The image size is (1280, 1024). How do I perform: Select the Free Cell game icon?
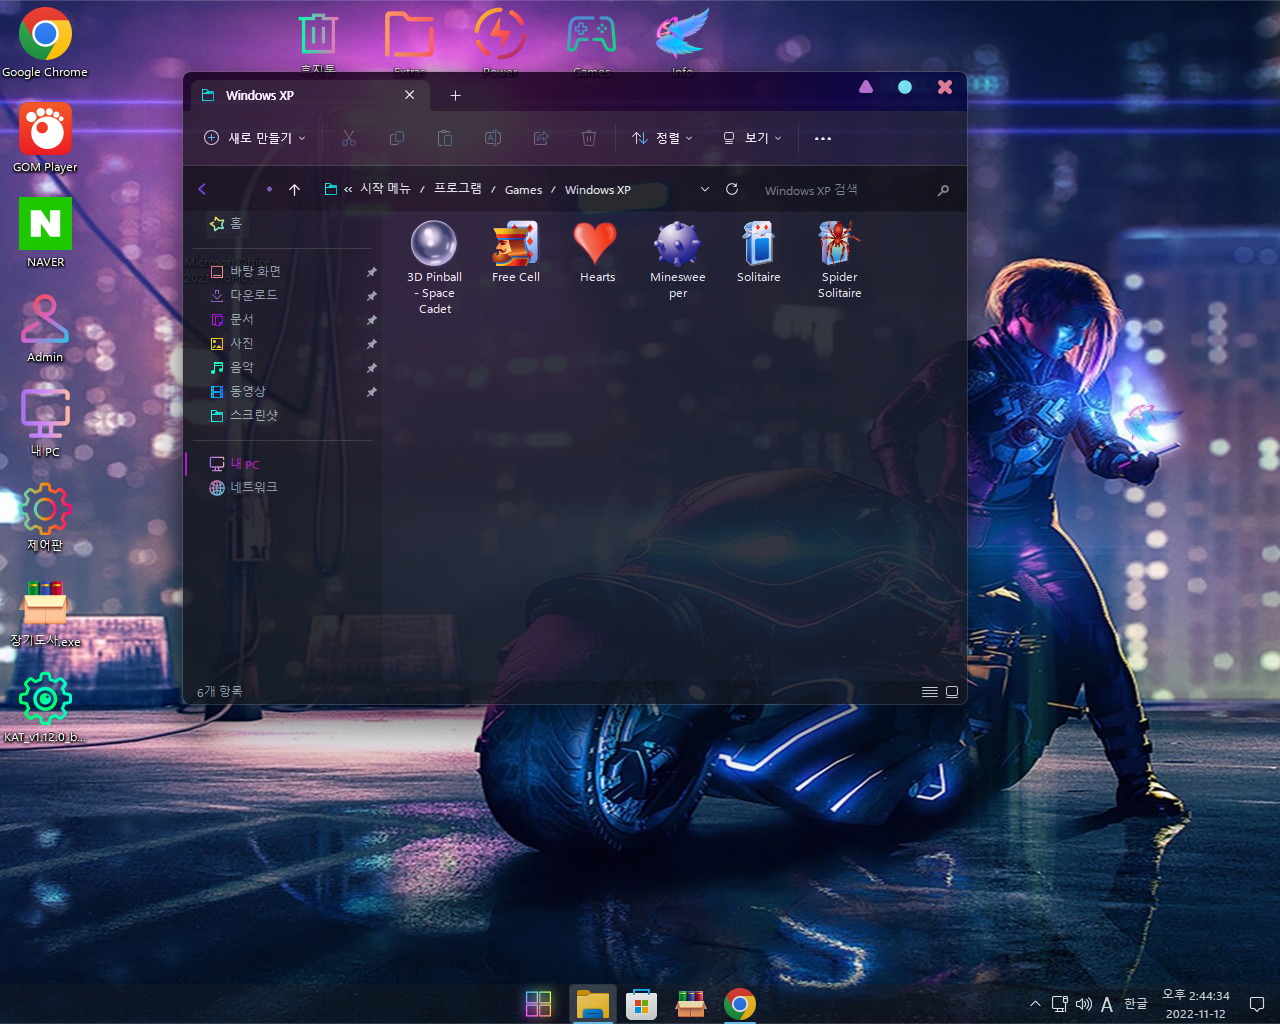516,252
